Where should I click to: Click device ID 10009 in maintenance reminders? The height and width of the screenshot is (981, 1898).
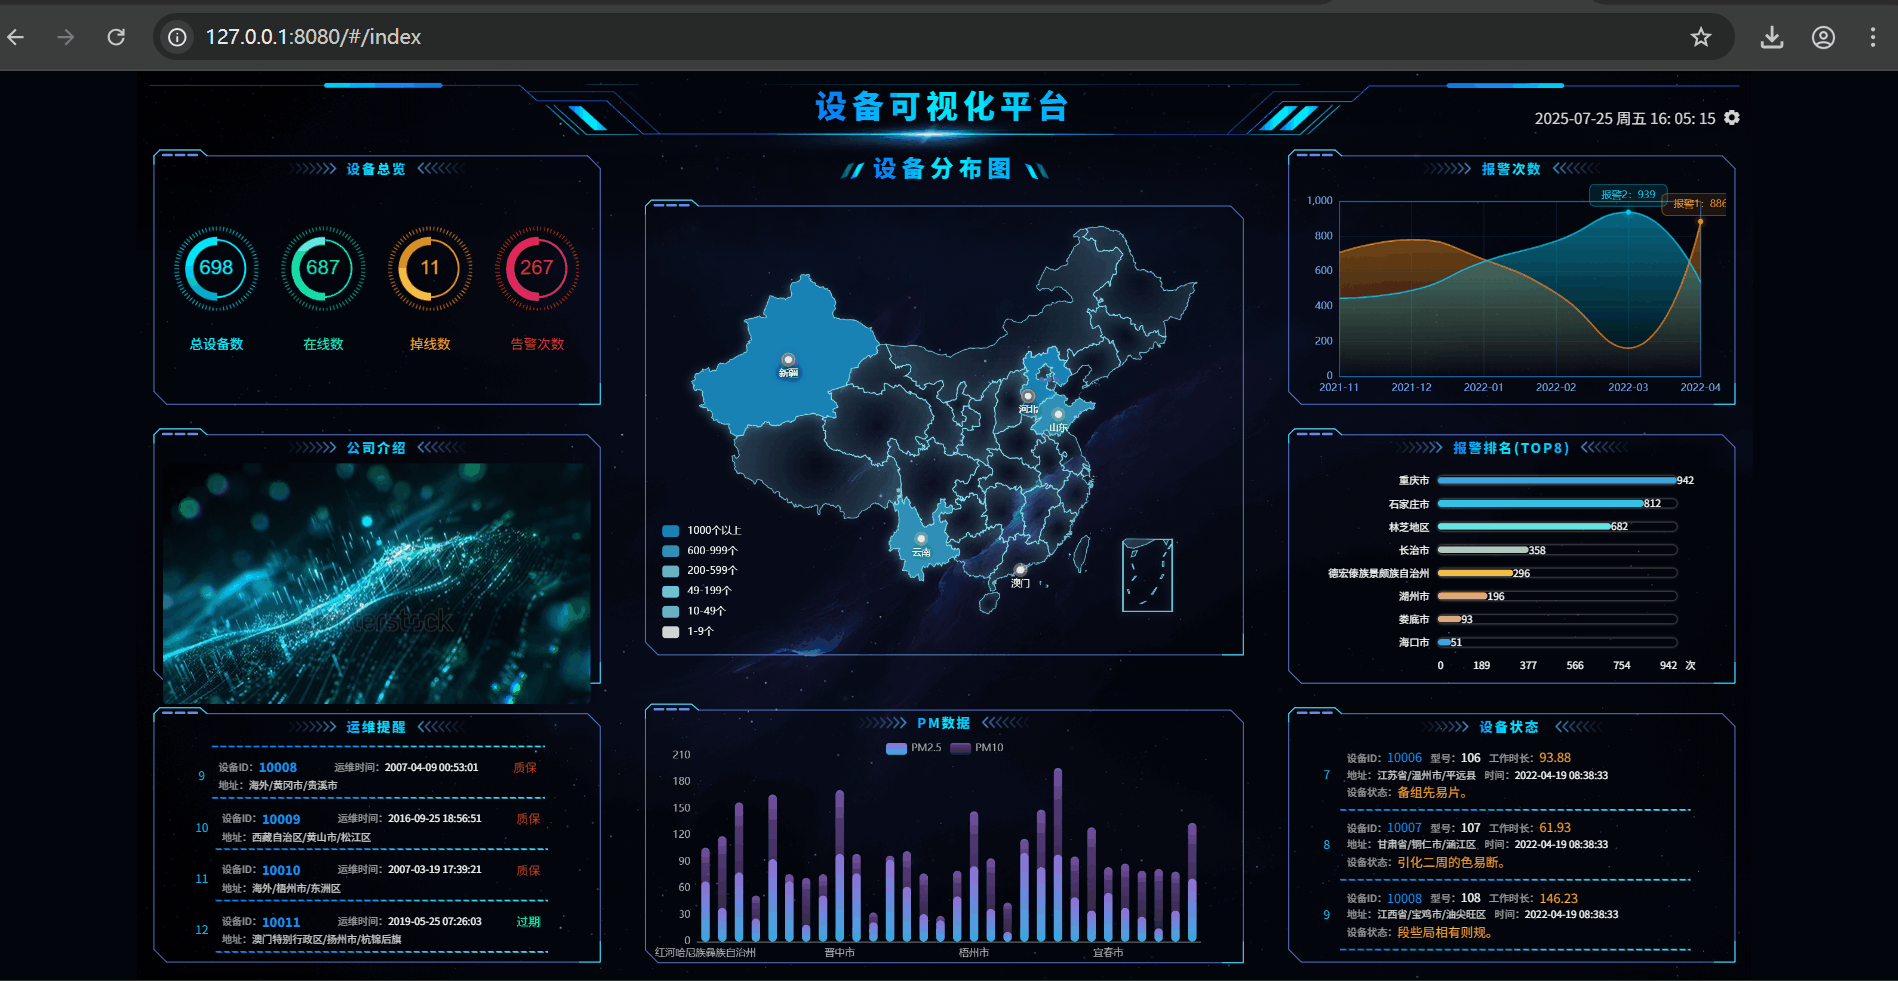(x=281, y=819)
